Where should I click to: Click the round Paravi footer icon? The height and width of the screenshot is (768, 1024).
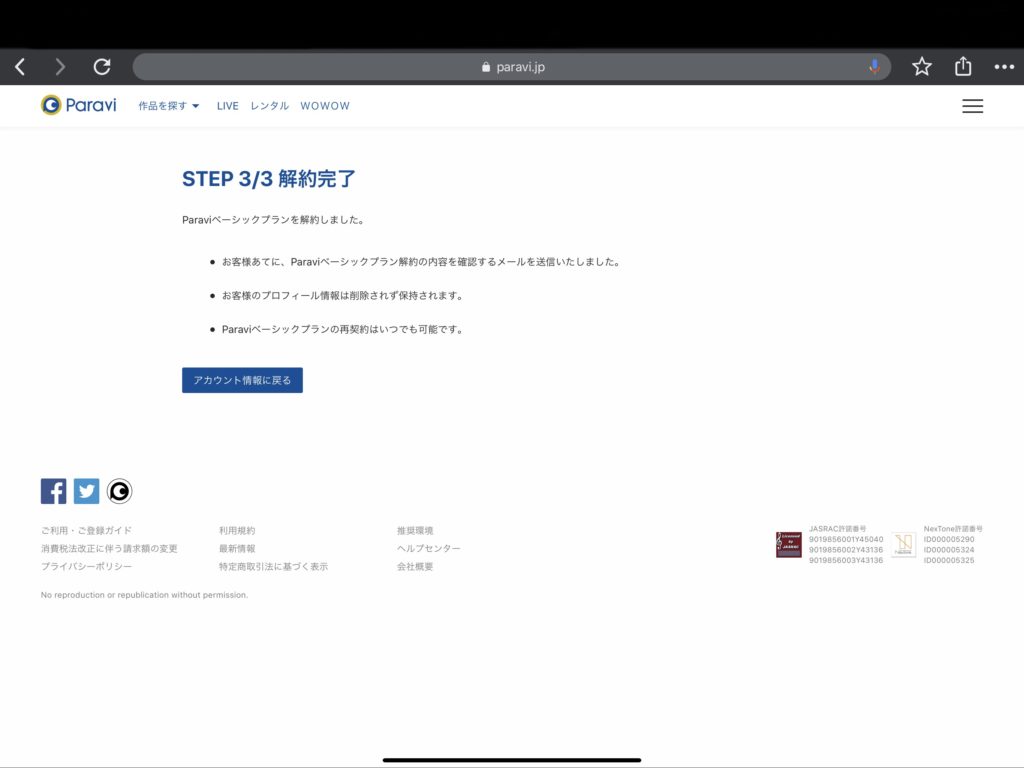coord(120,491)
